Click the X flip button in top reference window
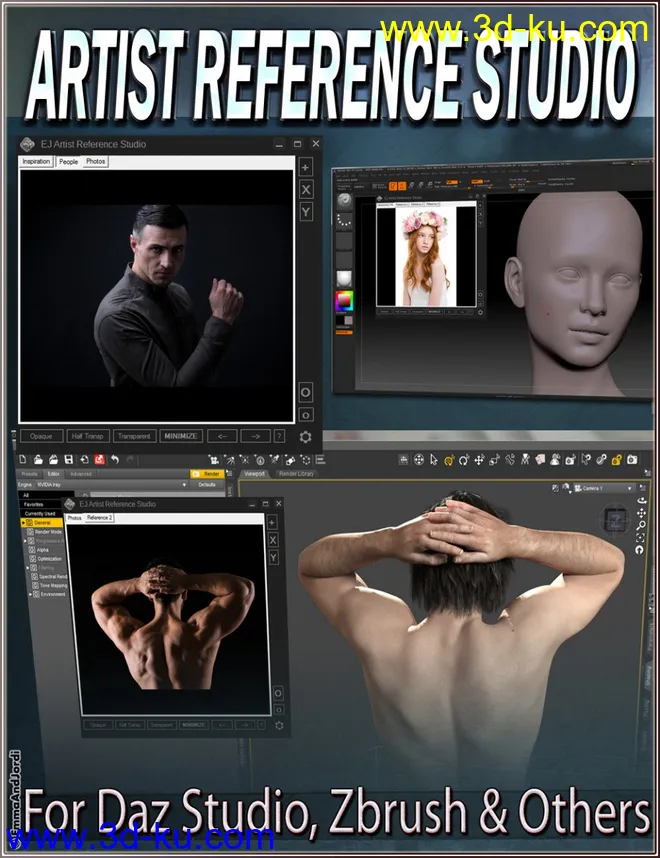660x858 pixels. tap(306, 190)
